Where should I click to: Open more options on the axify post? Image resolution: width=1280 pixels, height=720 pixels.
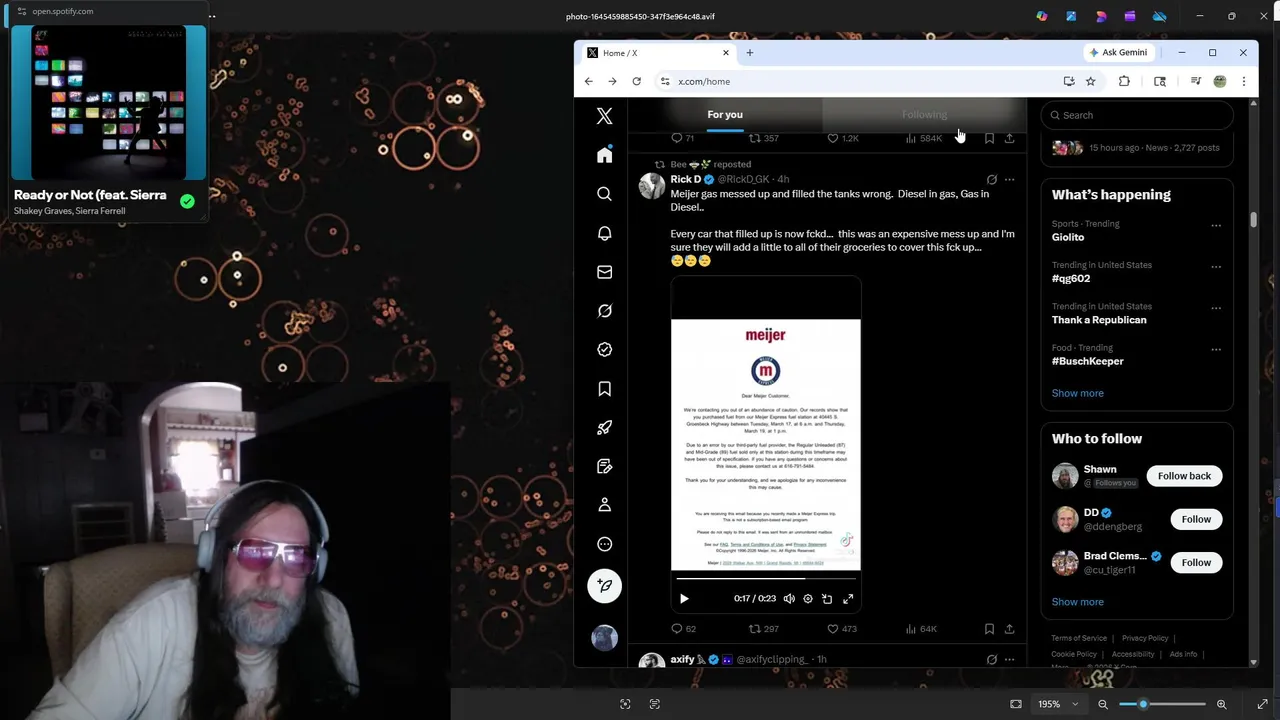click(1009, 660)
